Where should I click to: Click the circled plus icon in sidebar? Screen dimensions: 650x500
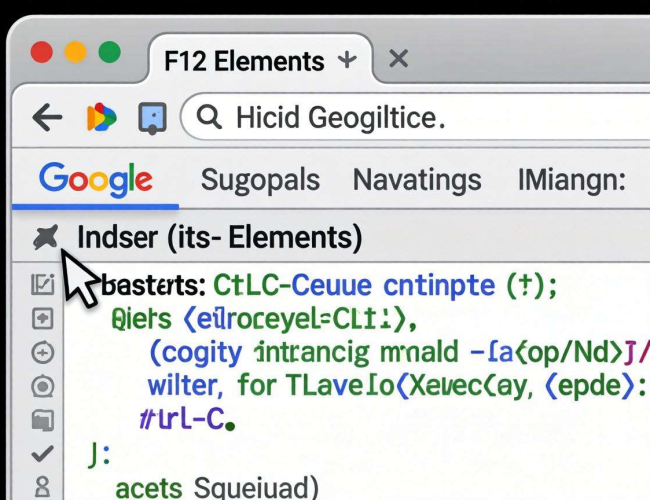coord(42,352)
